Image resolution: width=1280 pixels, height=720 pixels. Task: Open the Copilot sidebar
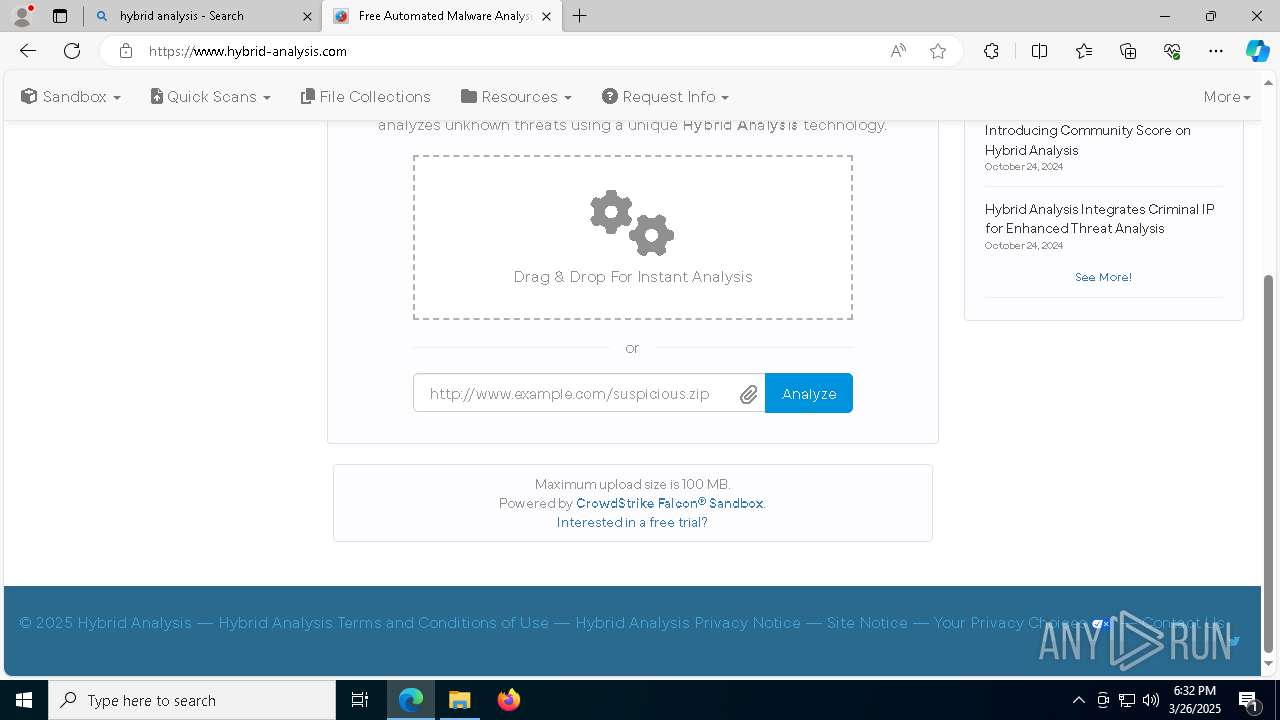pyautogui.click(x=1257, y=51)
